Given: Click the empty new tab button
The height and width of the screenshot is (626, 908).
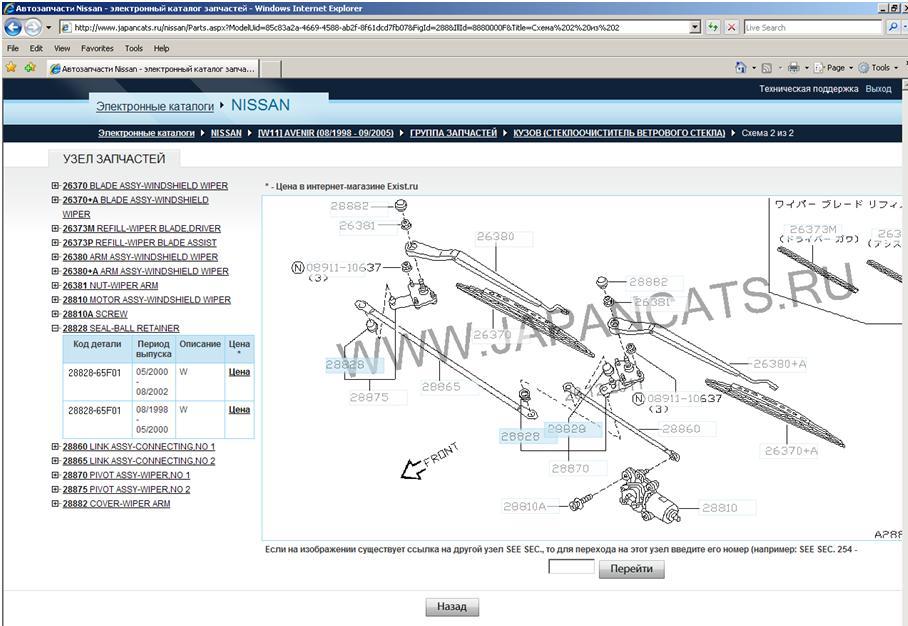Looking at the screenshot, I should 270,69.
